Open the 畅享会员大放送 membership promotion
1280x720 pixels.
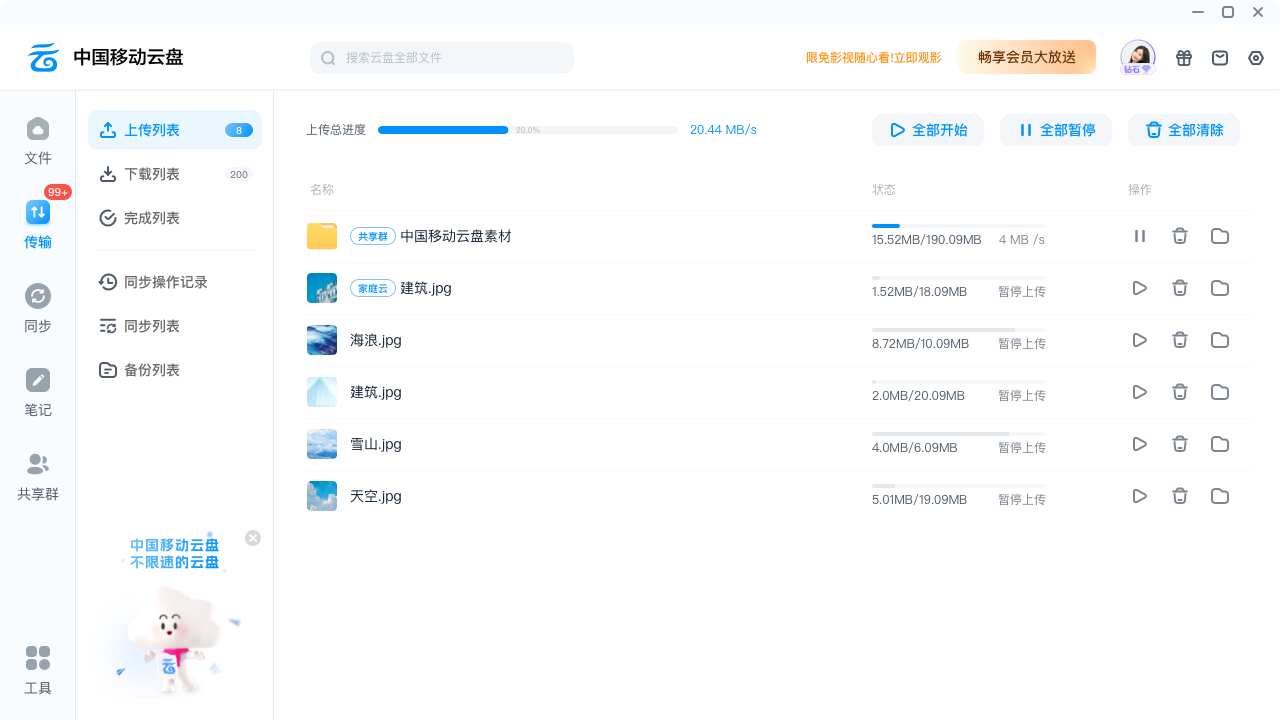point(1027,58)
